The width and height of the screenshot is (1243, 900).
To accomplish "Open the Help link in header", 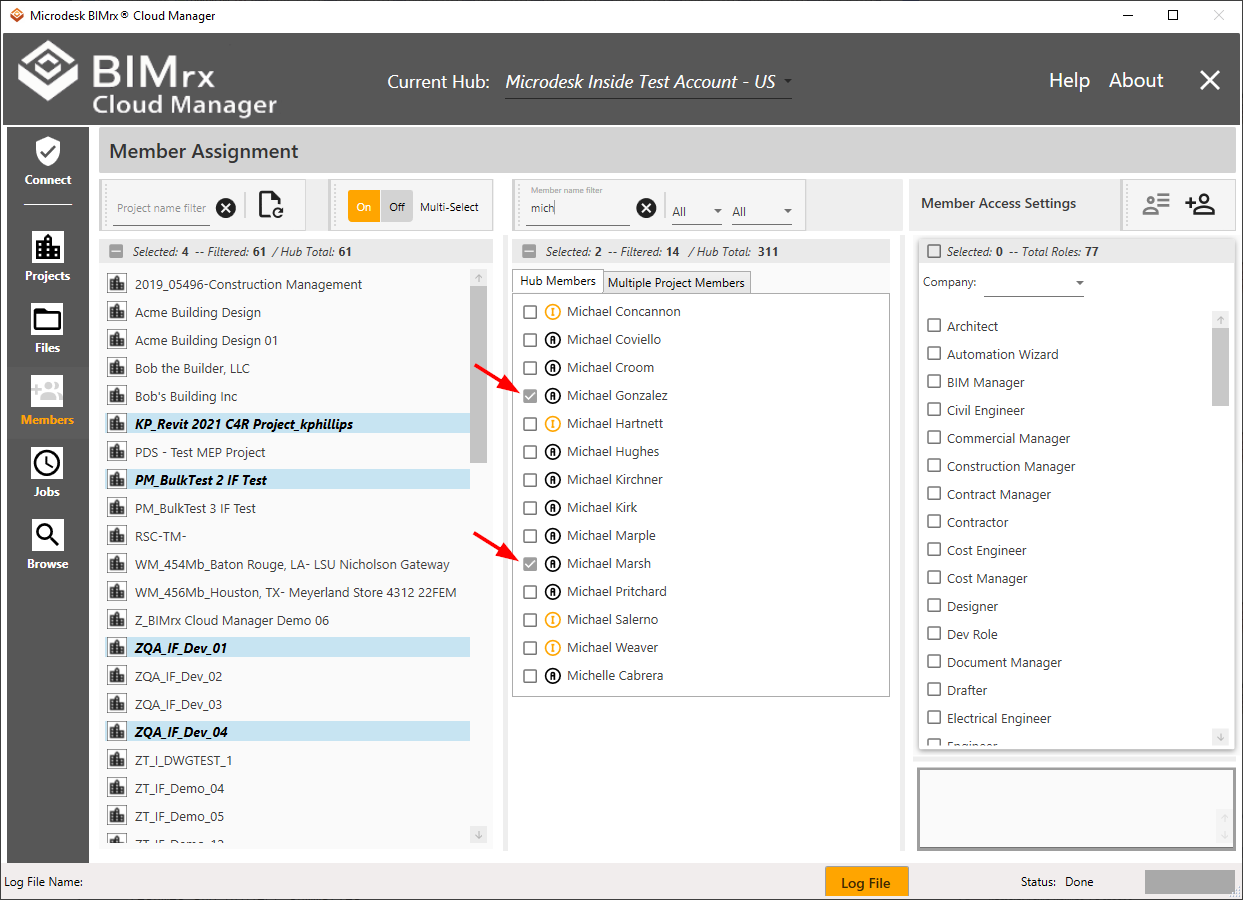I will click(x=1068, y=81).
